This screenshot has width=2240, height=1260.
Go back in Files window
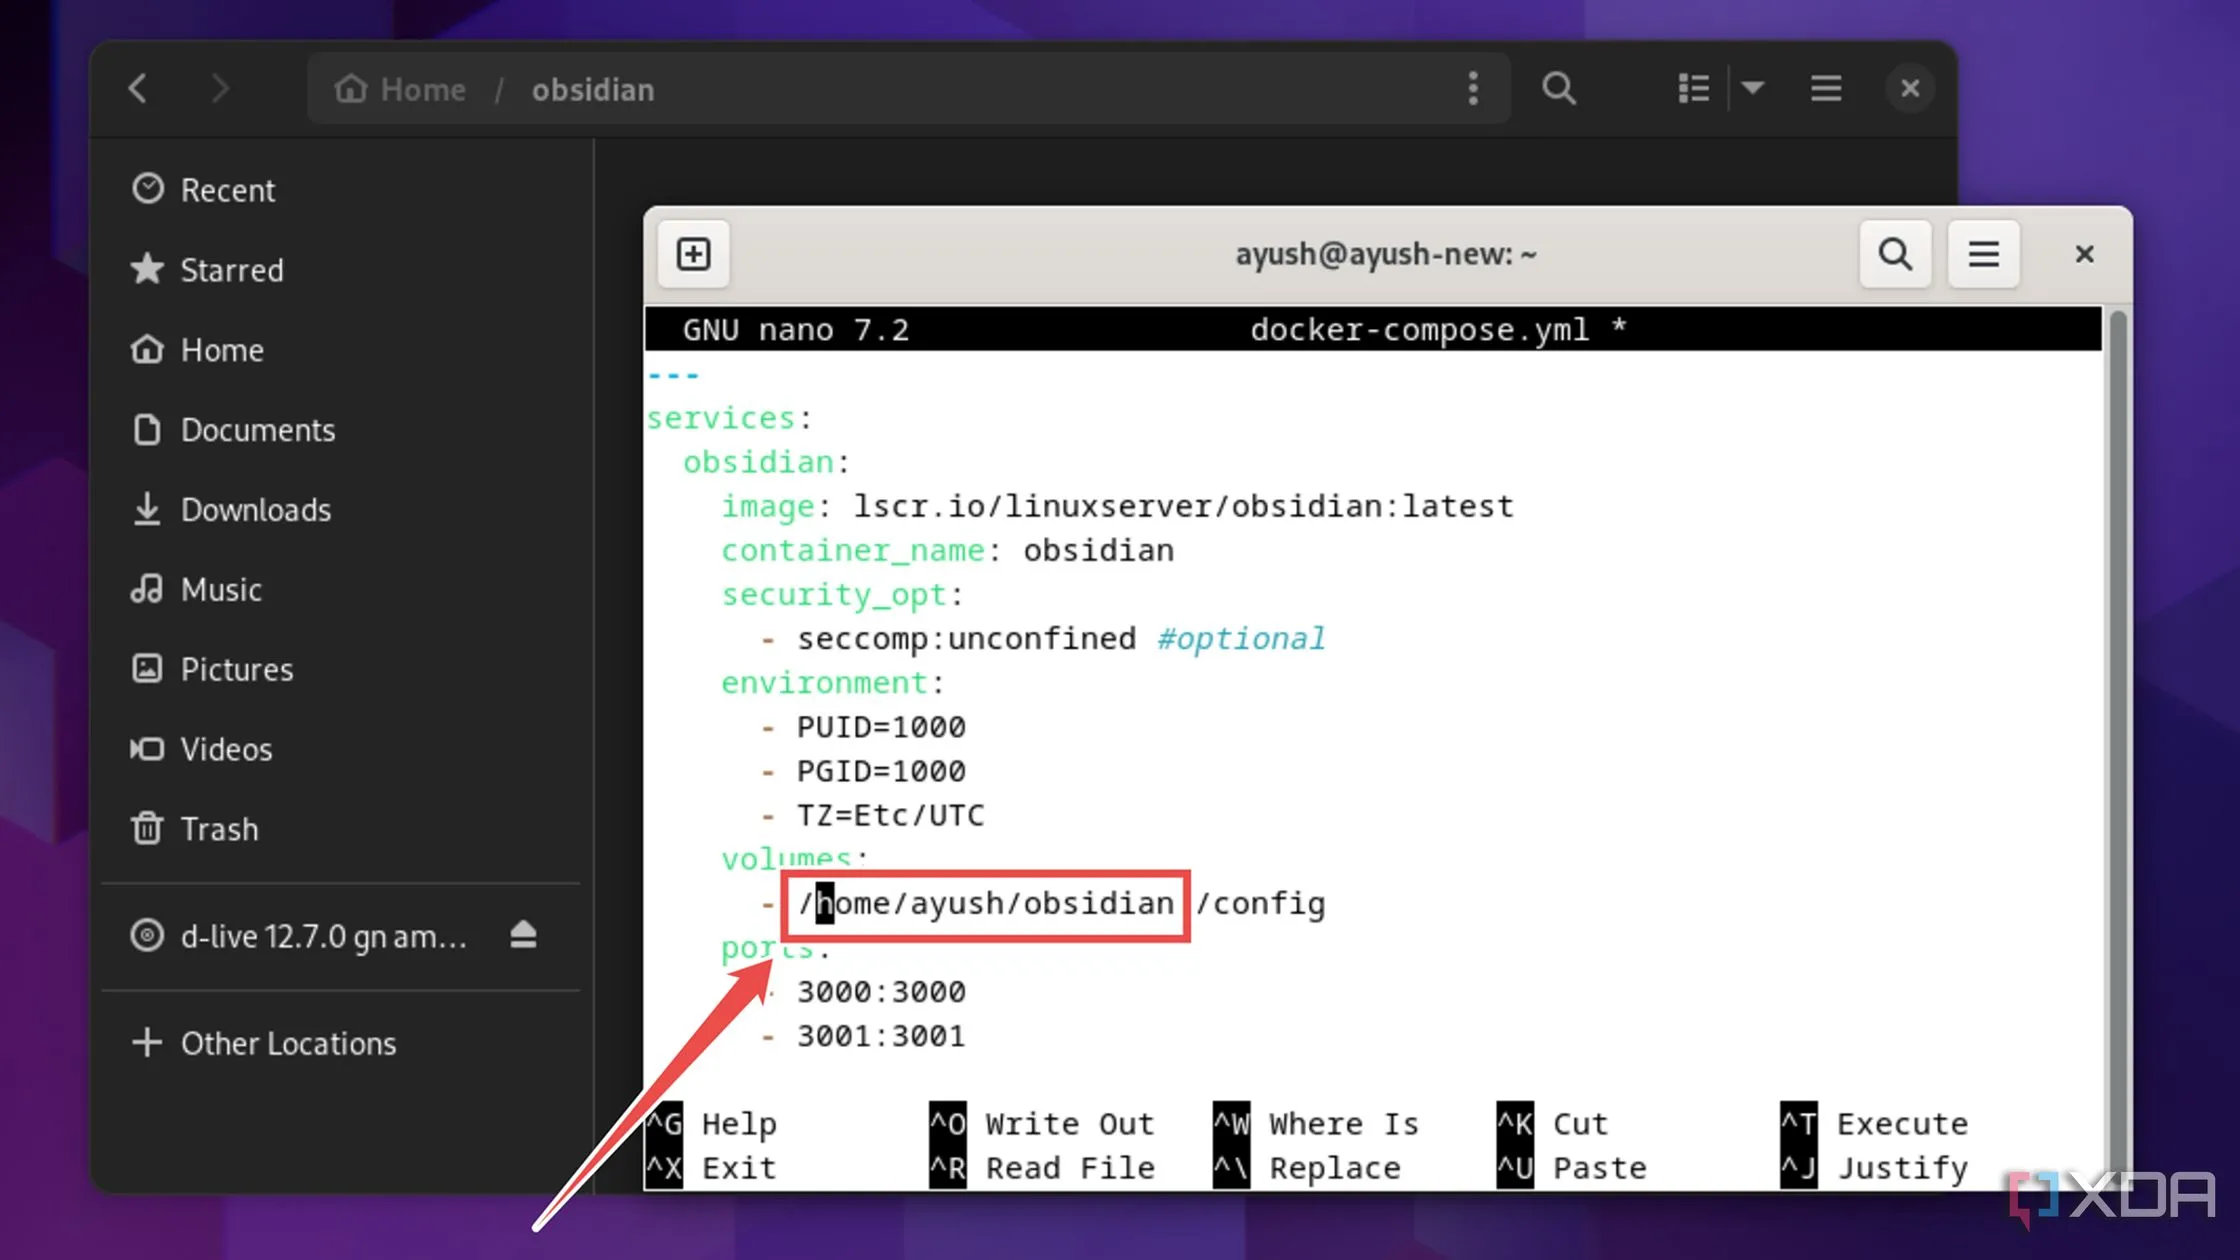click(138, 89)
